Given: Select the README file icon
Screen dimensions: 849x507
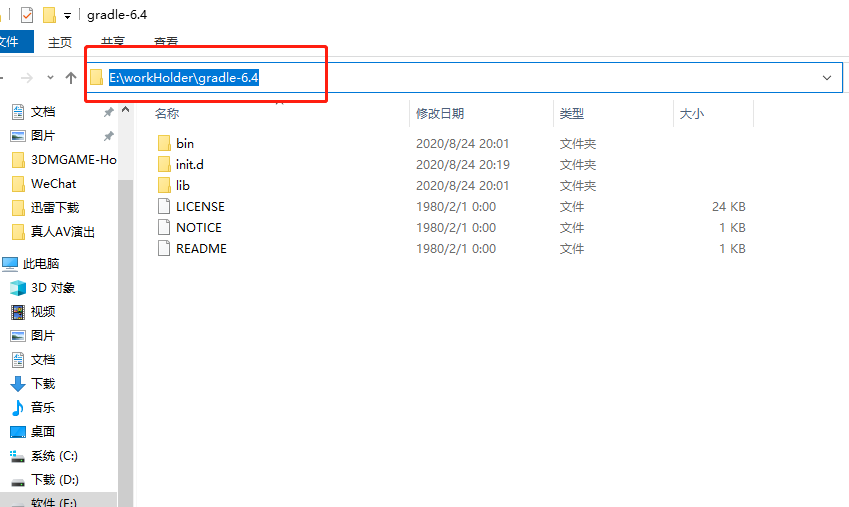Looking at the screenshot, I should tap(164, 249).
